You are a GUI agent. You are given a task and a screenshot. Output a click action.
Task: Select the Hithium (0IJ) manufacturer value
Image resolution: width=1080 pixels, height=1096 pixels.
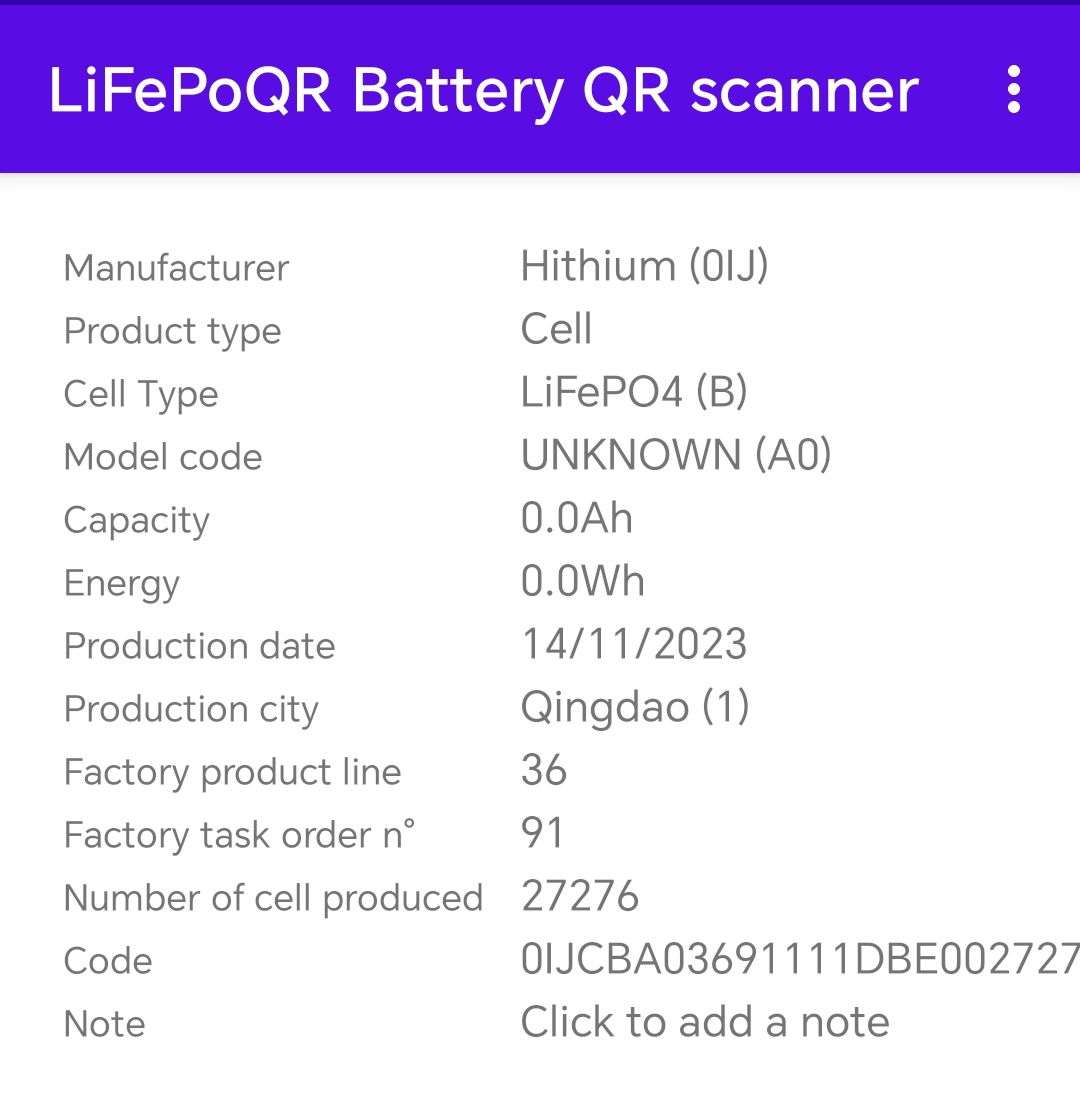click(x=644, y=266)
